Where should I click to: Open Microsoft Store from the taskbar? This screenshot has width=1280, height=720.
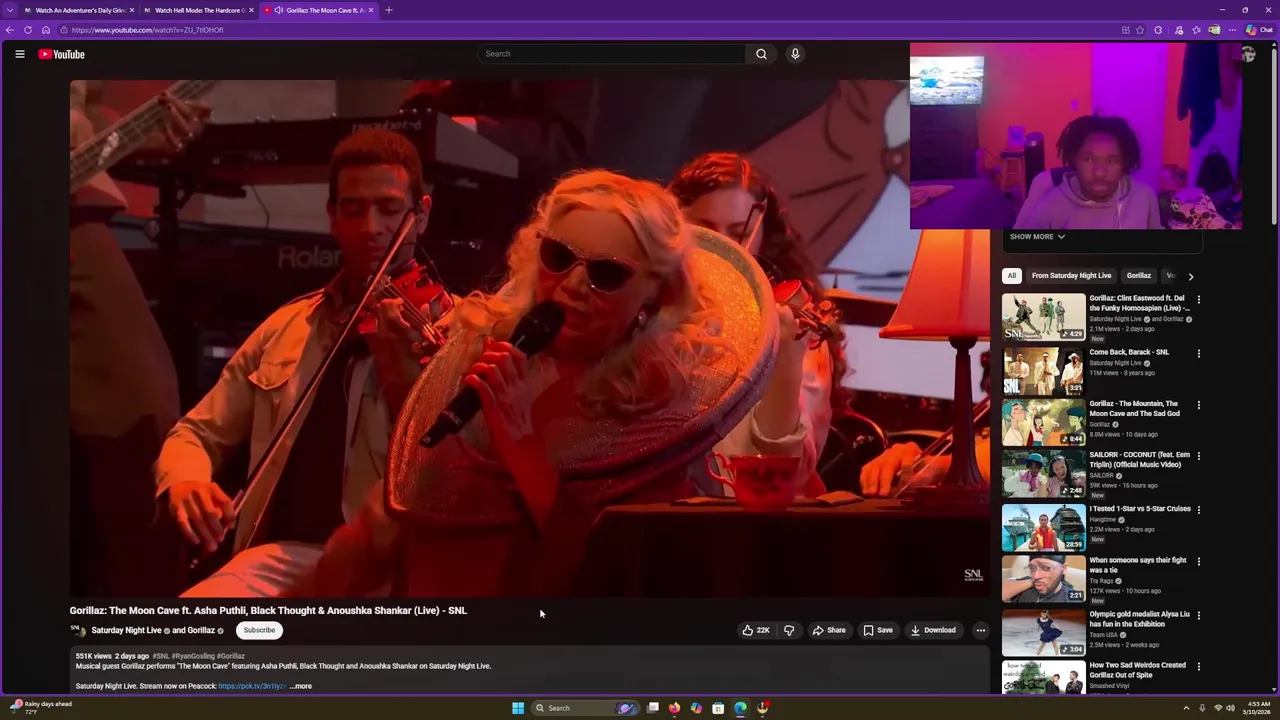click(718, 708)
